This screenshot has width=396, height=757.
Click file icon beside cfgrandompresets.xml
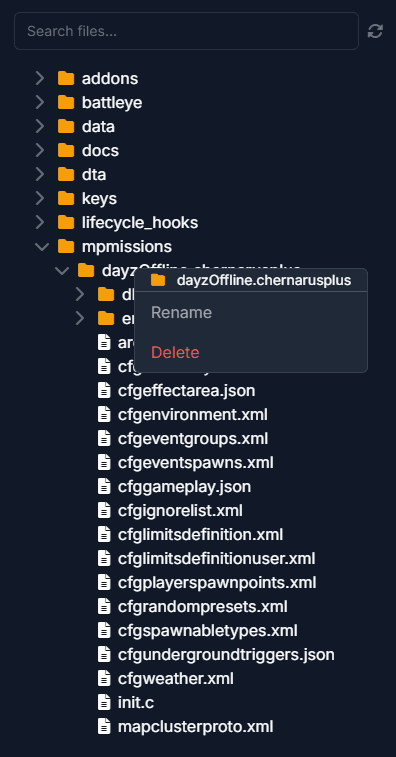coord(104,607)
